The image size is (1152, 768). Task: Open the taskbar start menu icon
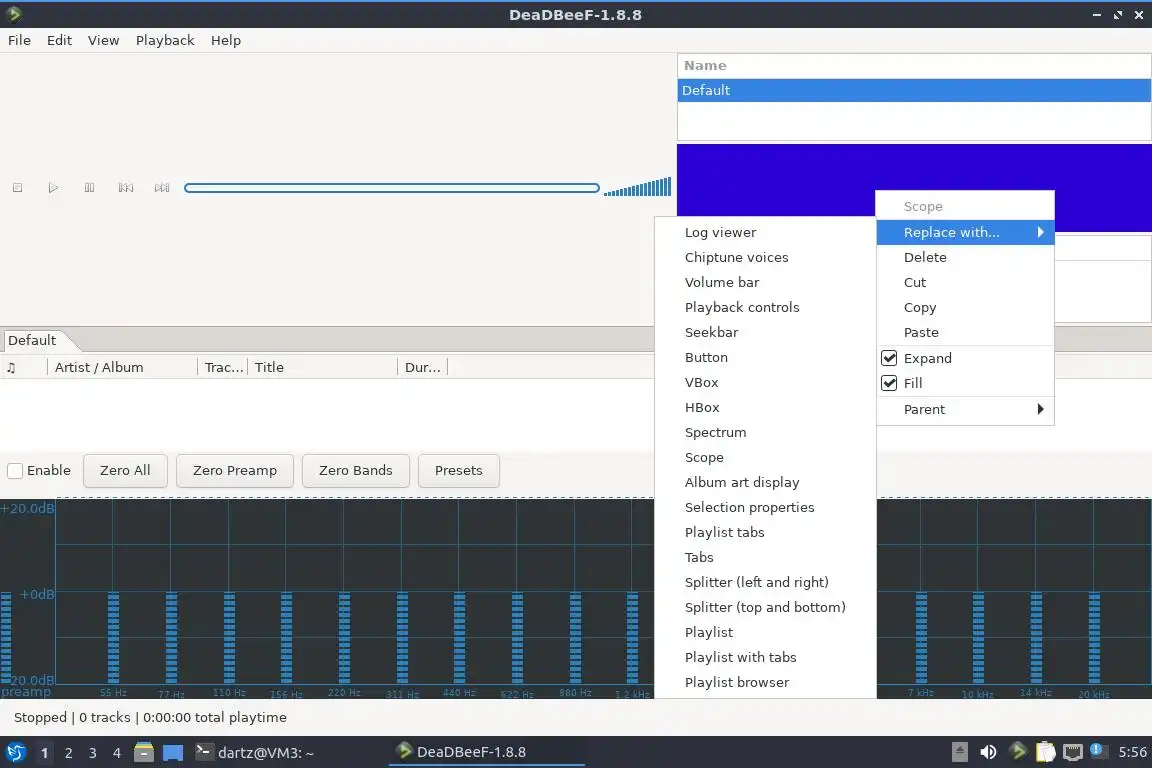point(15,753)
